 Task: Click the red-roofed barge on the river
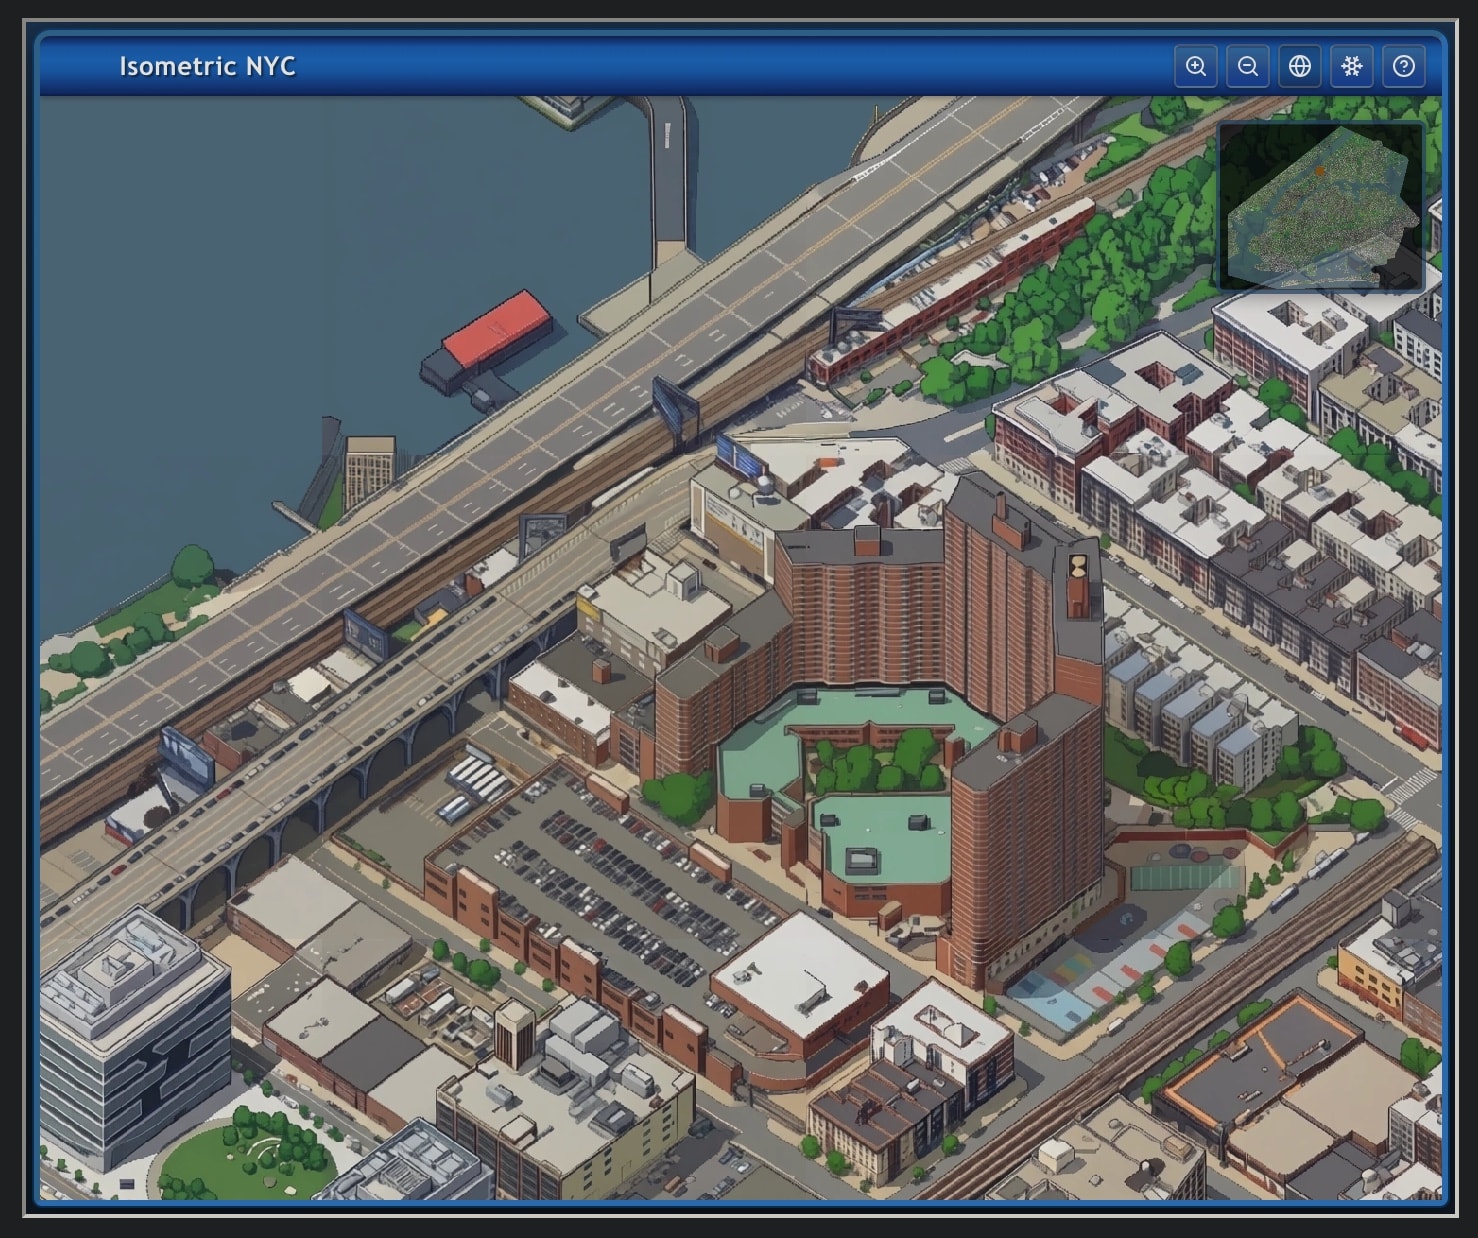(x=495, y=329)
